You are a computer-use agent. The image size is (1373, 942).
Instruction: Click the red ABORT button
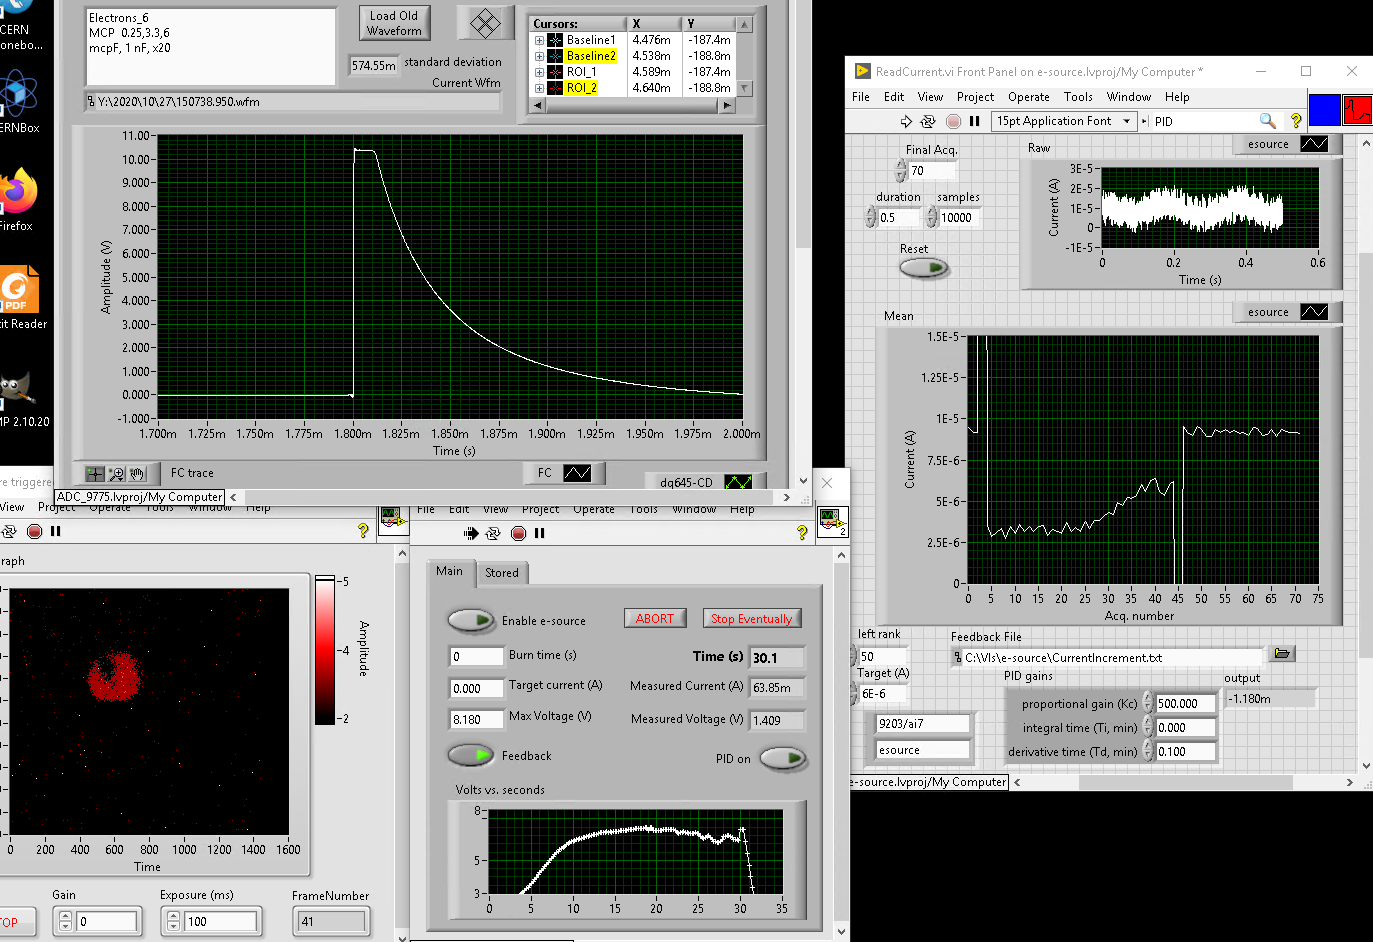tap(655, 619)
